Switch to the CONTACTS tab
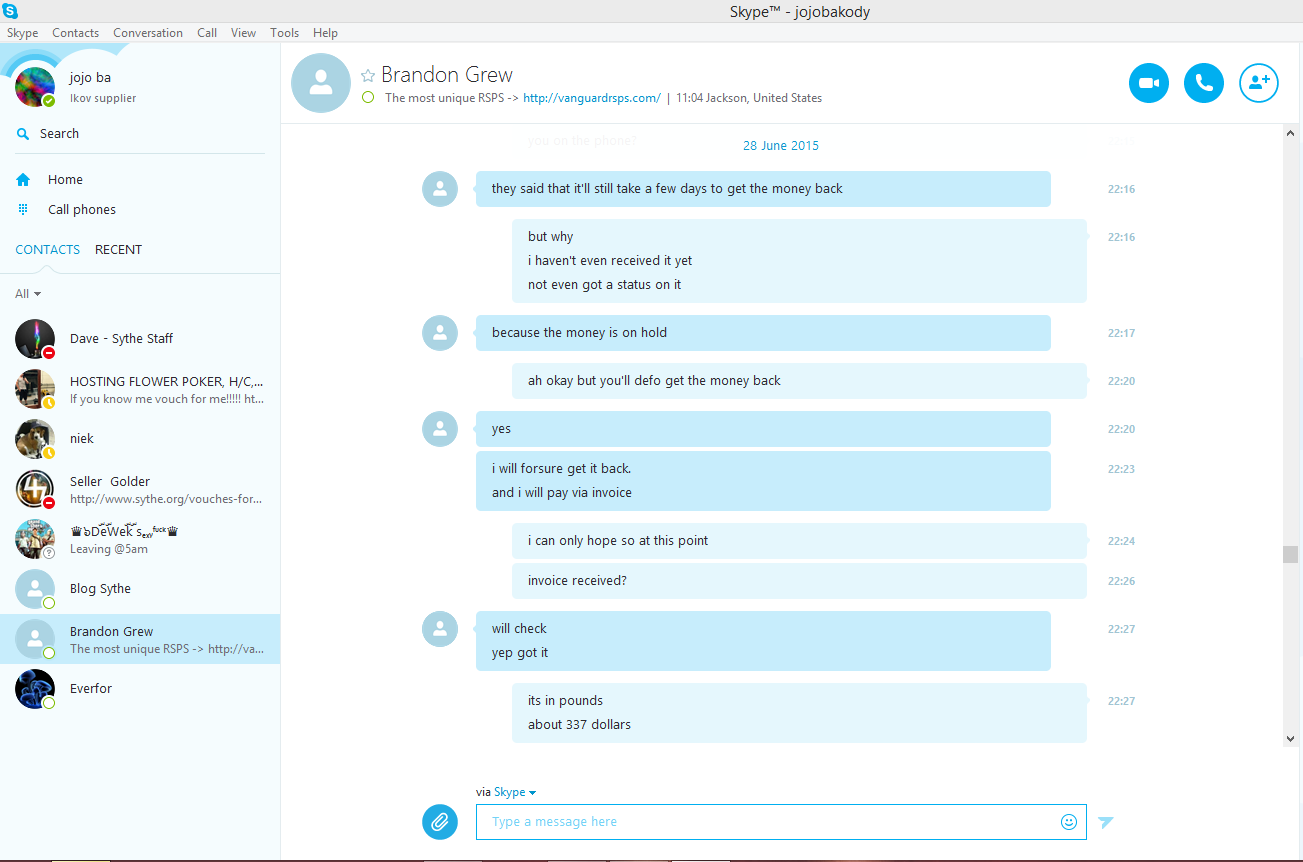1303x862 pixels. point(48,250)
